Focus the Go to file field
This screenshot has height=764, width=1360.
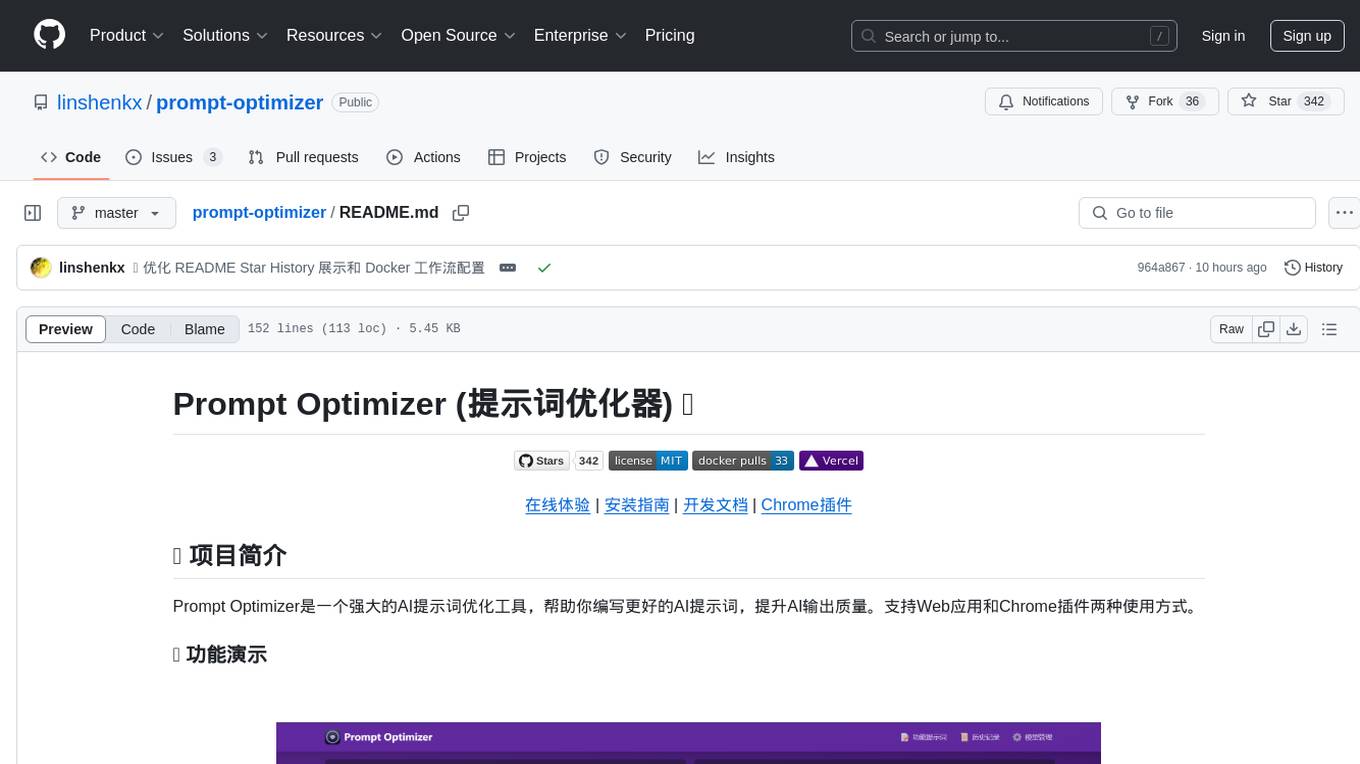point(1197,213)
